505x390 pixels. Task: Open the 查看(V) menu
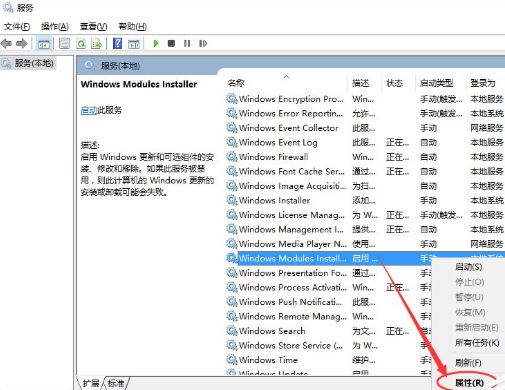pos(93,26)
